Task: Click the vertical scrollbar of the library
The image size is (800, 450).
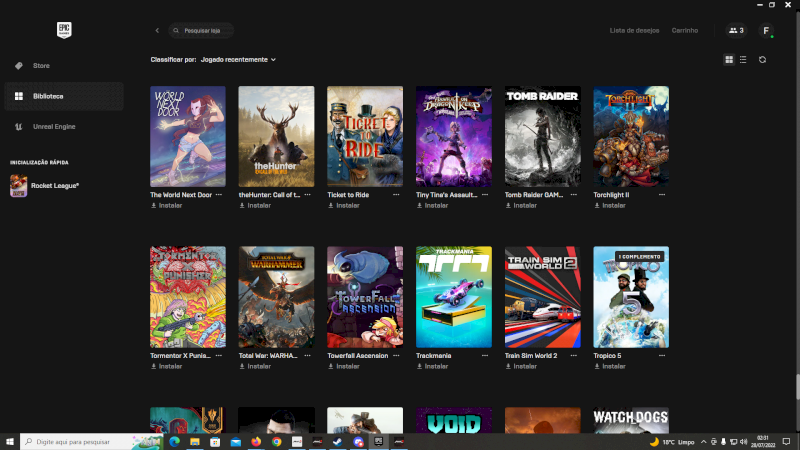Action: point(797,385)
